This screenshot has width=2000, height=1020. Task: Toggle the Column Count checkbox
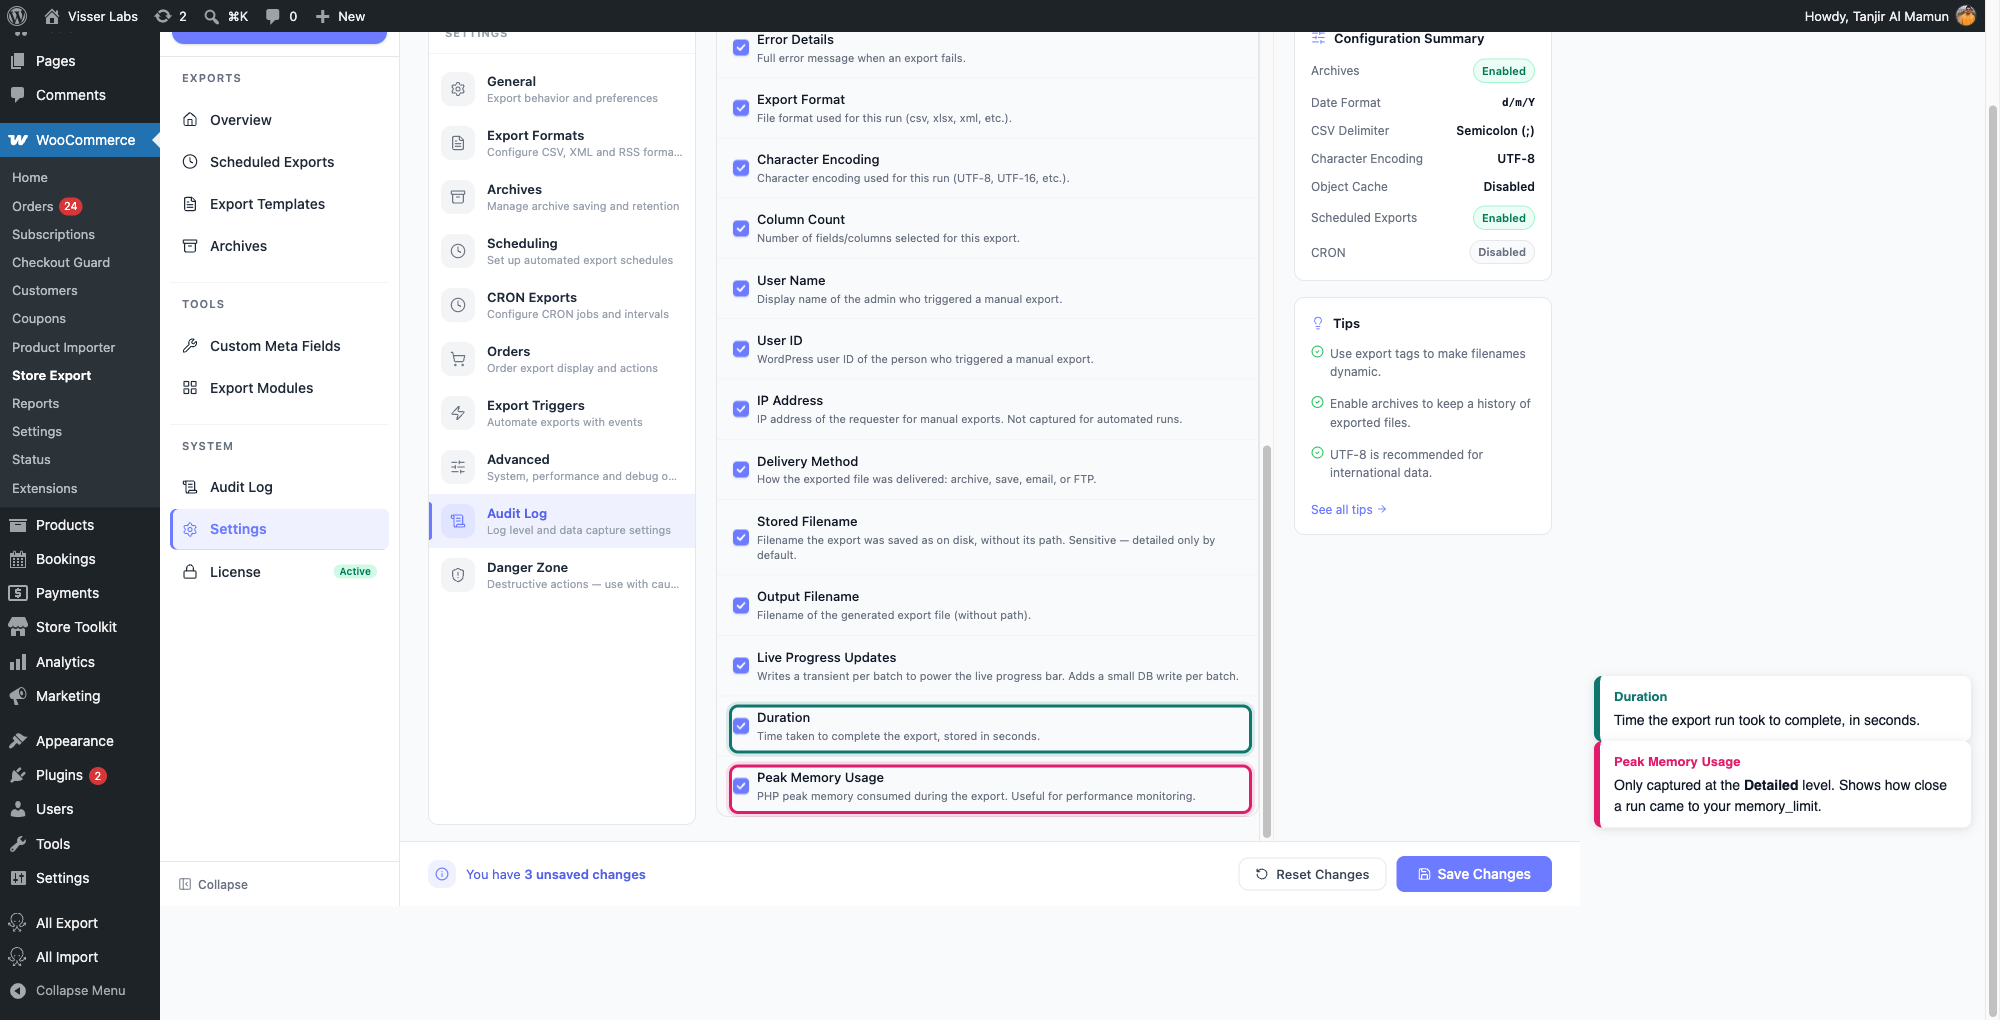741,228
